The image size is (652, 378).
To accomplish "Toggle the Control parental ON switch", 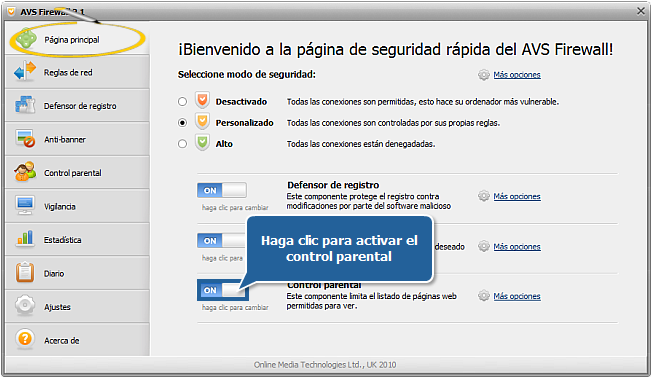I will click(222, 290).
